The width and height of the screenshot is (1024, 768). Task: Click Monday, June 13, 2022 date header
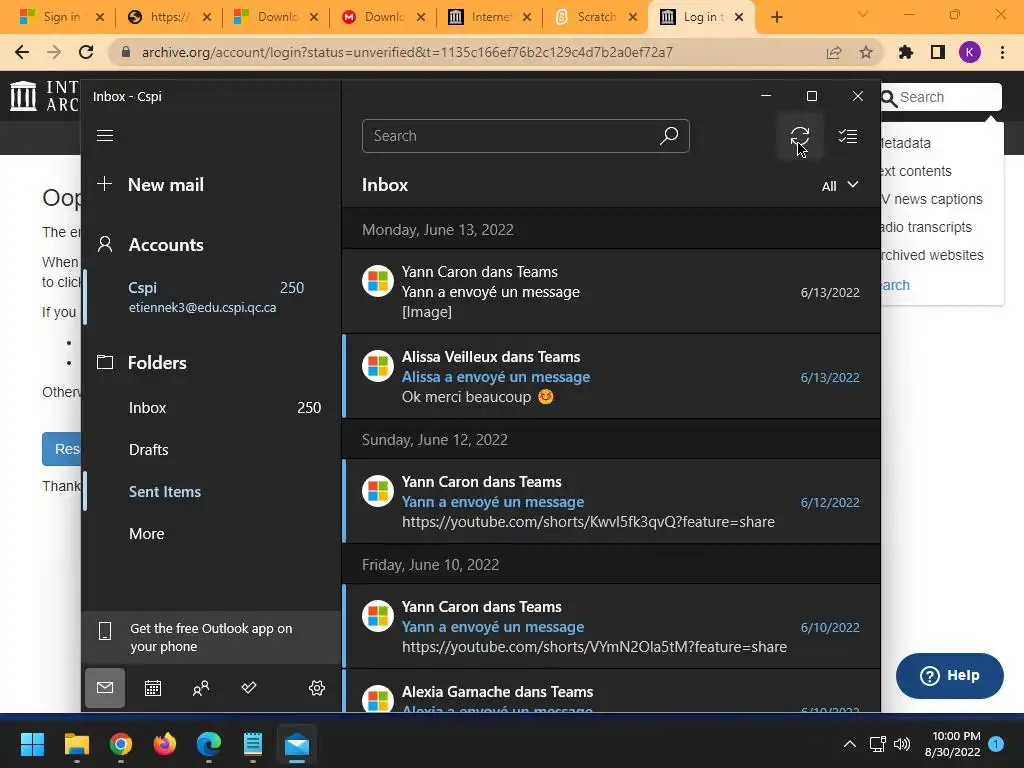pyautogui.click(x=438, y=230)
